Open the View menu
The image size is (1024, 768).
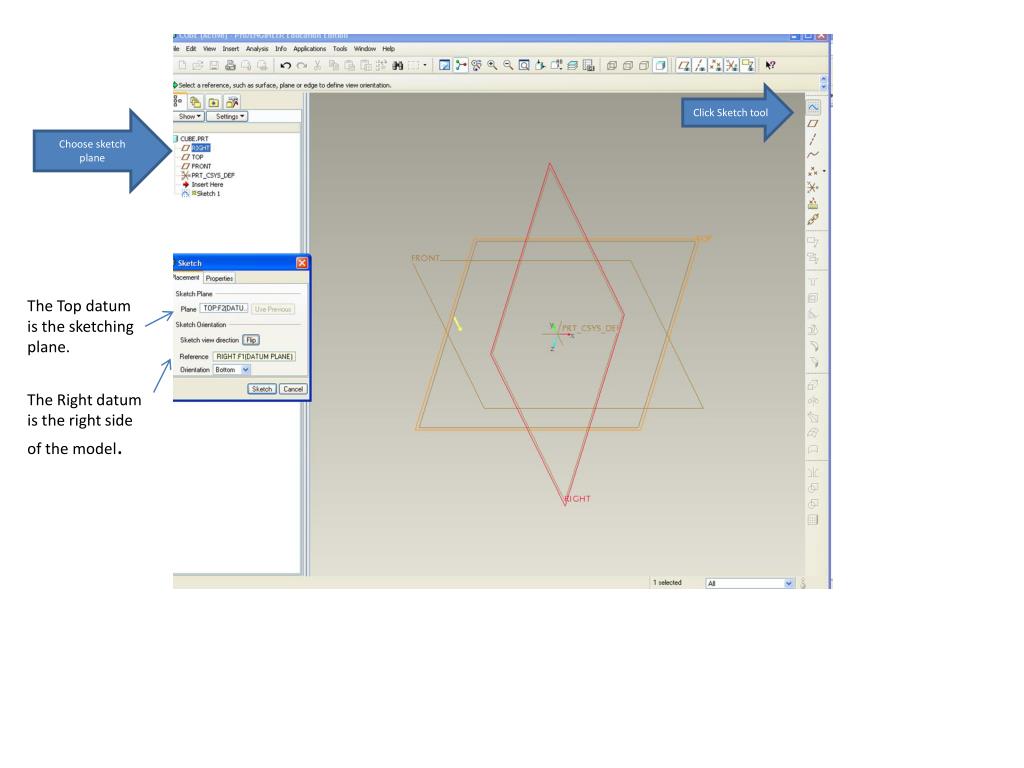pyautogui.click(x=209, y=49)
